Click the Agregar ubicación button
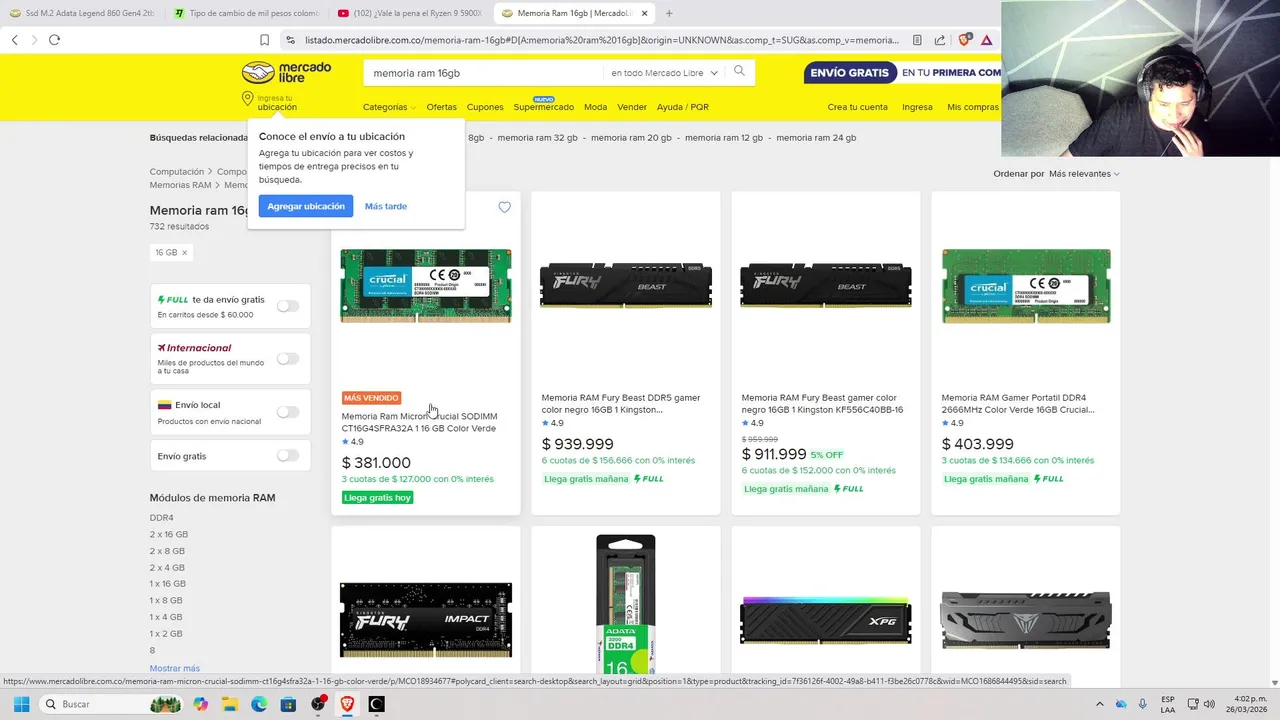This screenshot has height=720, width=1280. (306, 206)
